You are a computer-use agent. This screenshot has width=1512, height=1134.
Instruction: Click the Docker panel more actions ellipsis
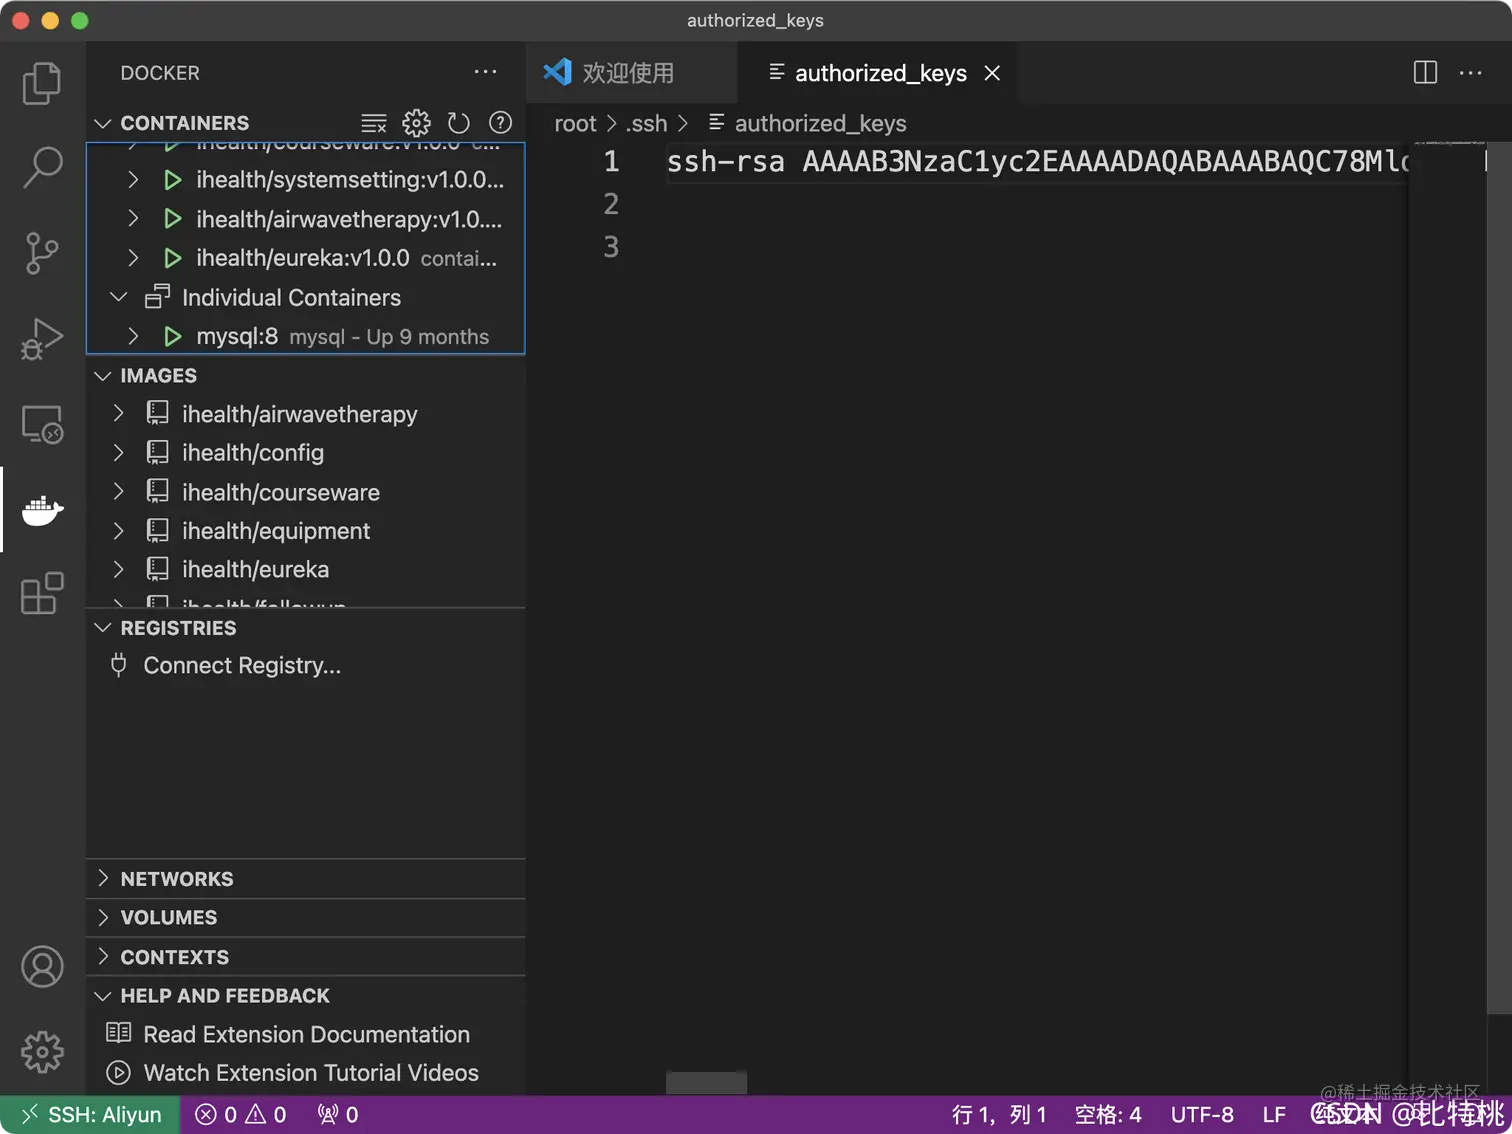click(x=486, y=72)
